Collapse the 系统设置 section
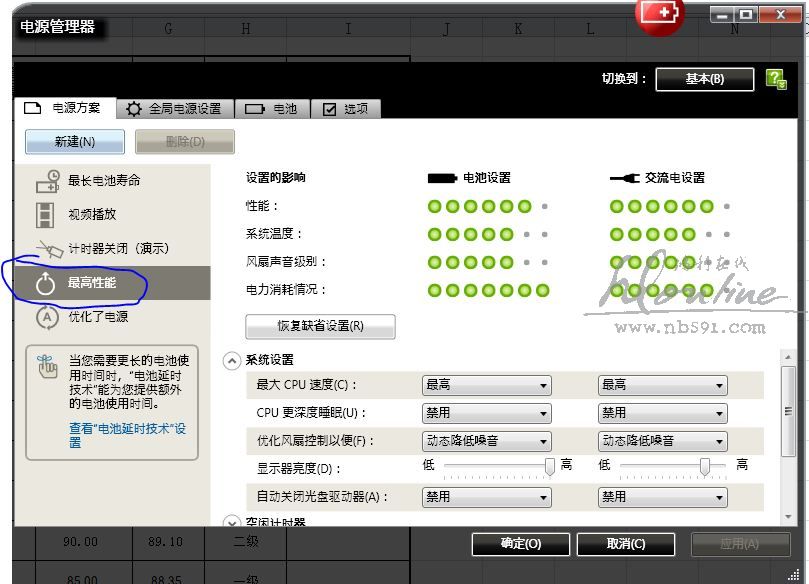This screenshot has height=584, width=809. coord(232,360)
